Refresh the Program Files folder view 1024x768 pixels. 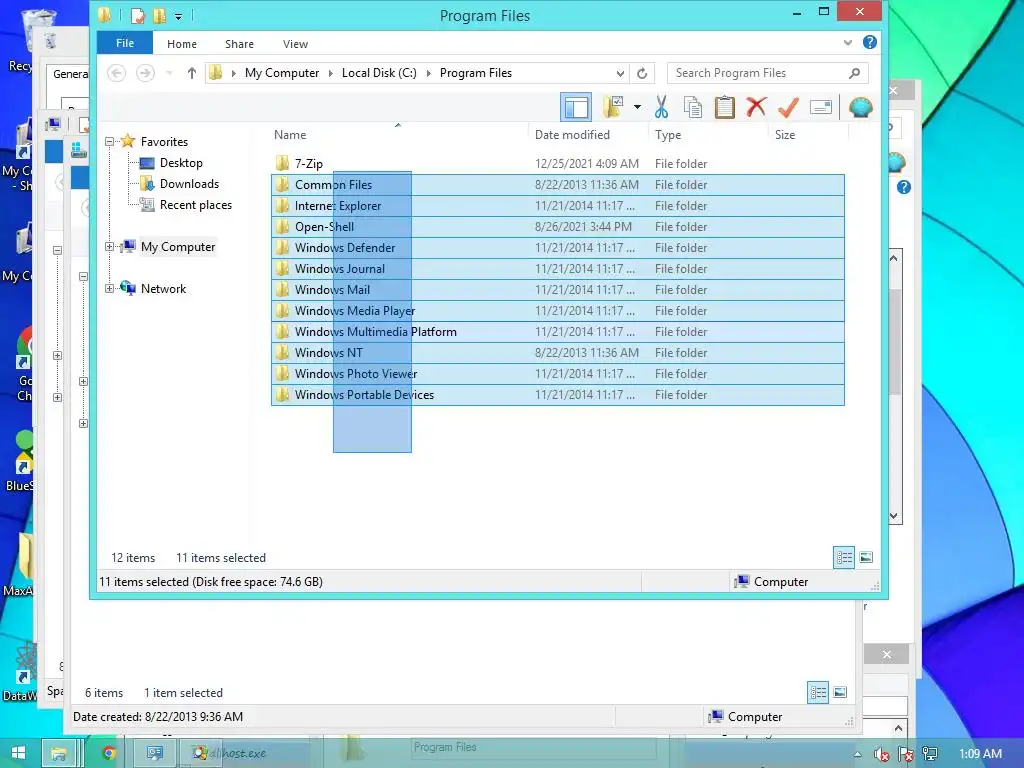tap(642, 73)
